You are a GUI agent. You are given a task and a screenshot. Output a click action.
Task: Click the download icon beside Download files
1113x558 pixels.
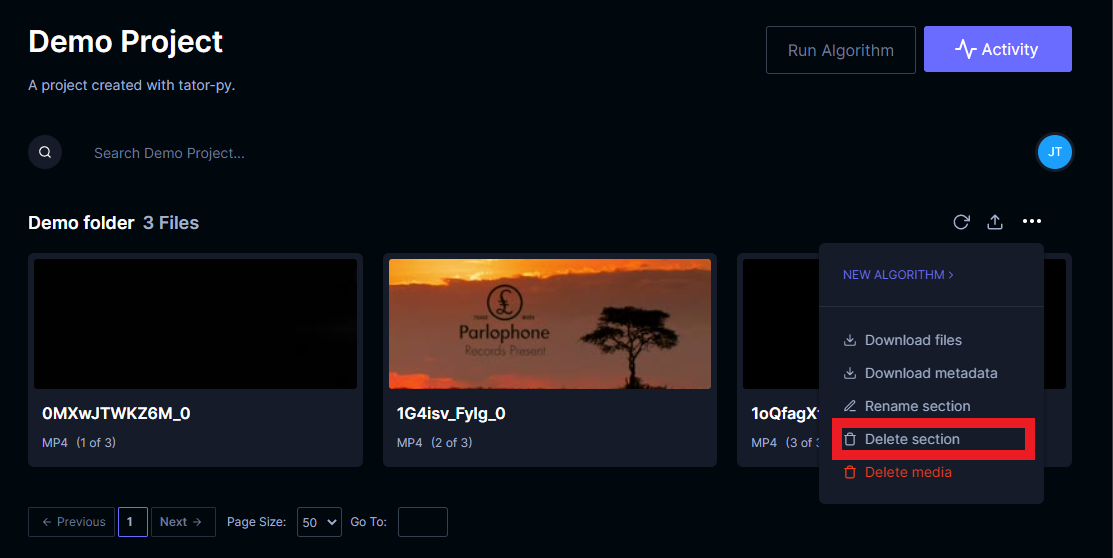point(850,340)
